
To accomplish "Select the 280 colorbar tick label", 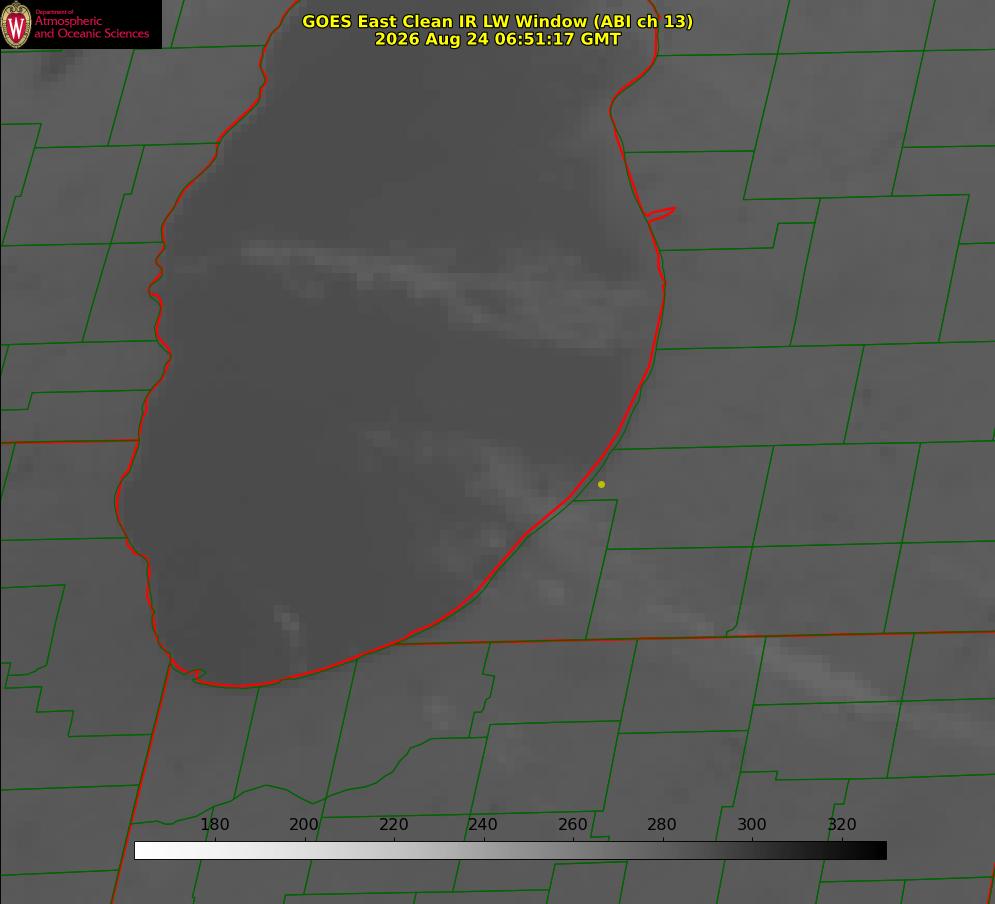I will point(662,824).
